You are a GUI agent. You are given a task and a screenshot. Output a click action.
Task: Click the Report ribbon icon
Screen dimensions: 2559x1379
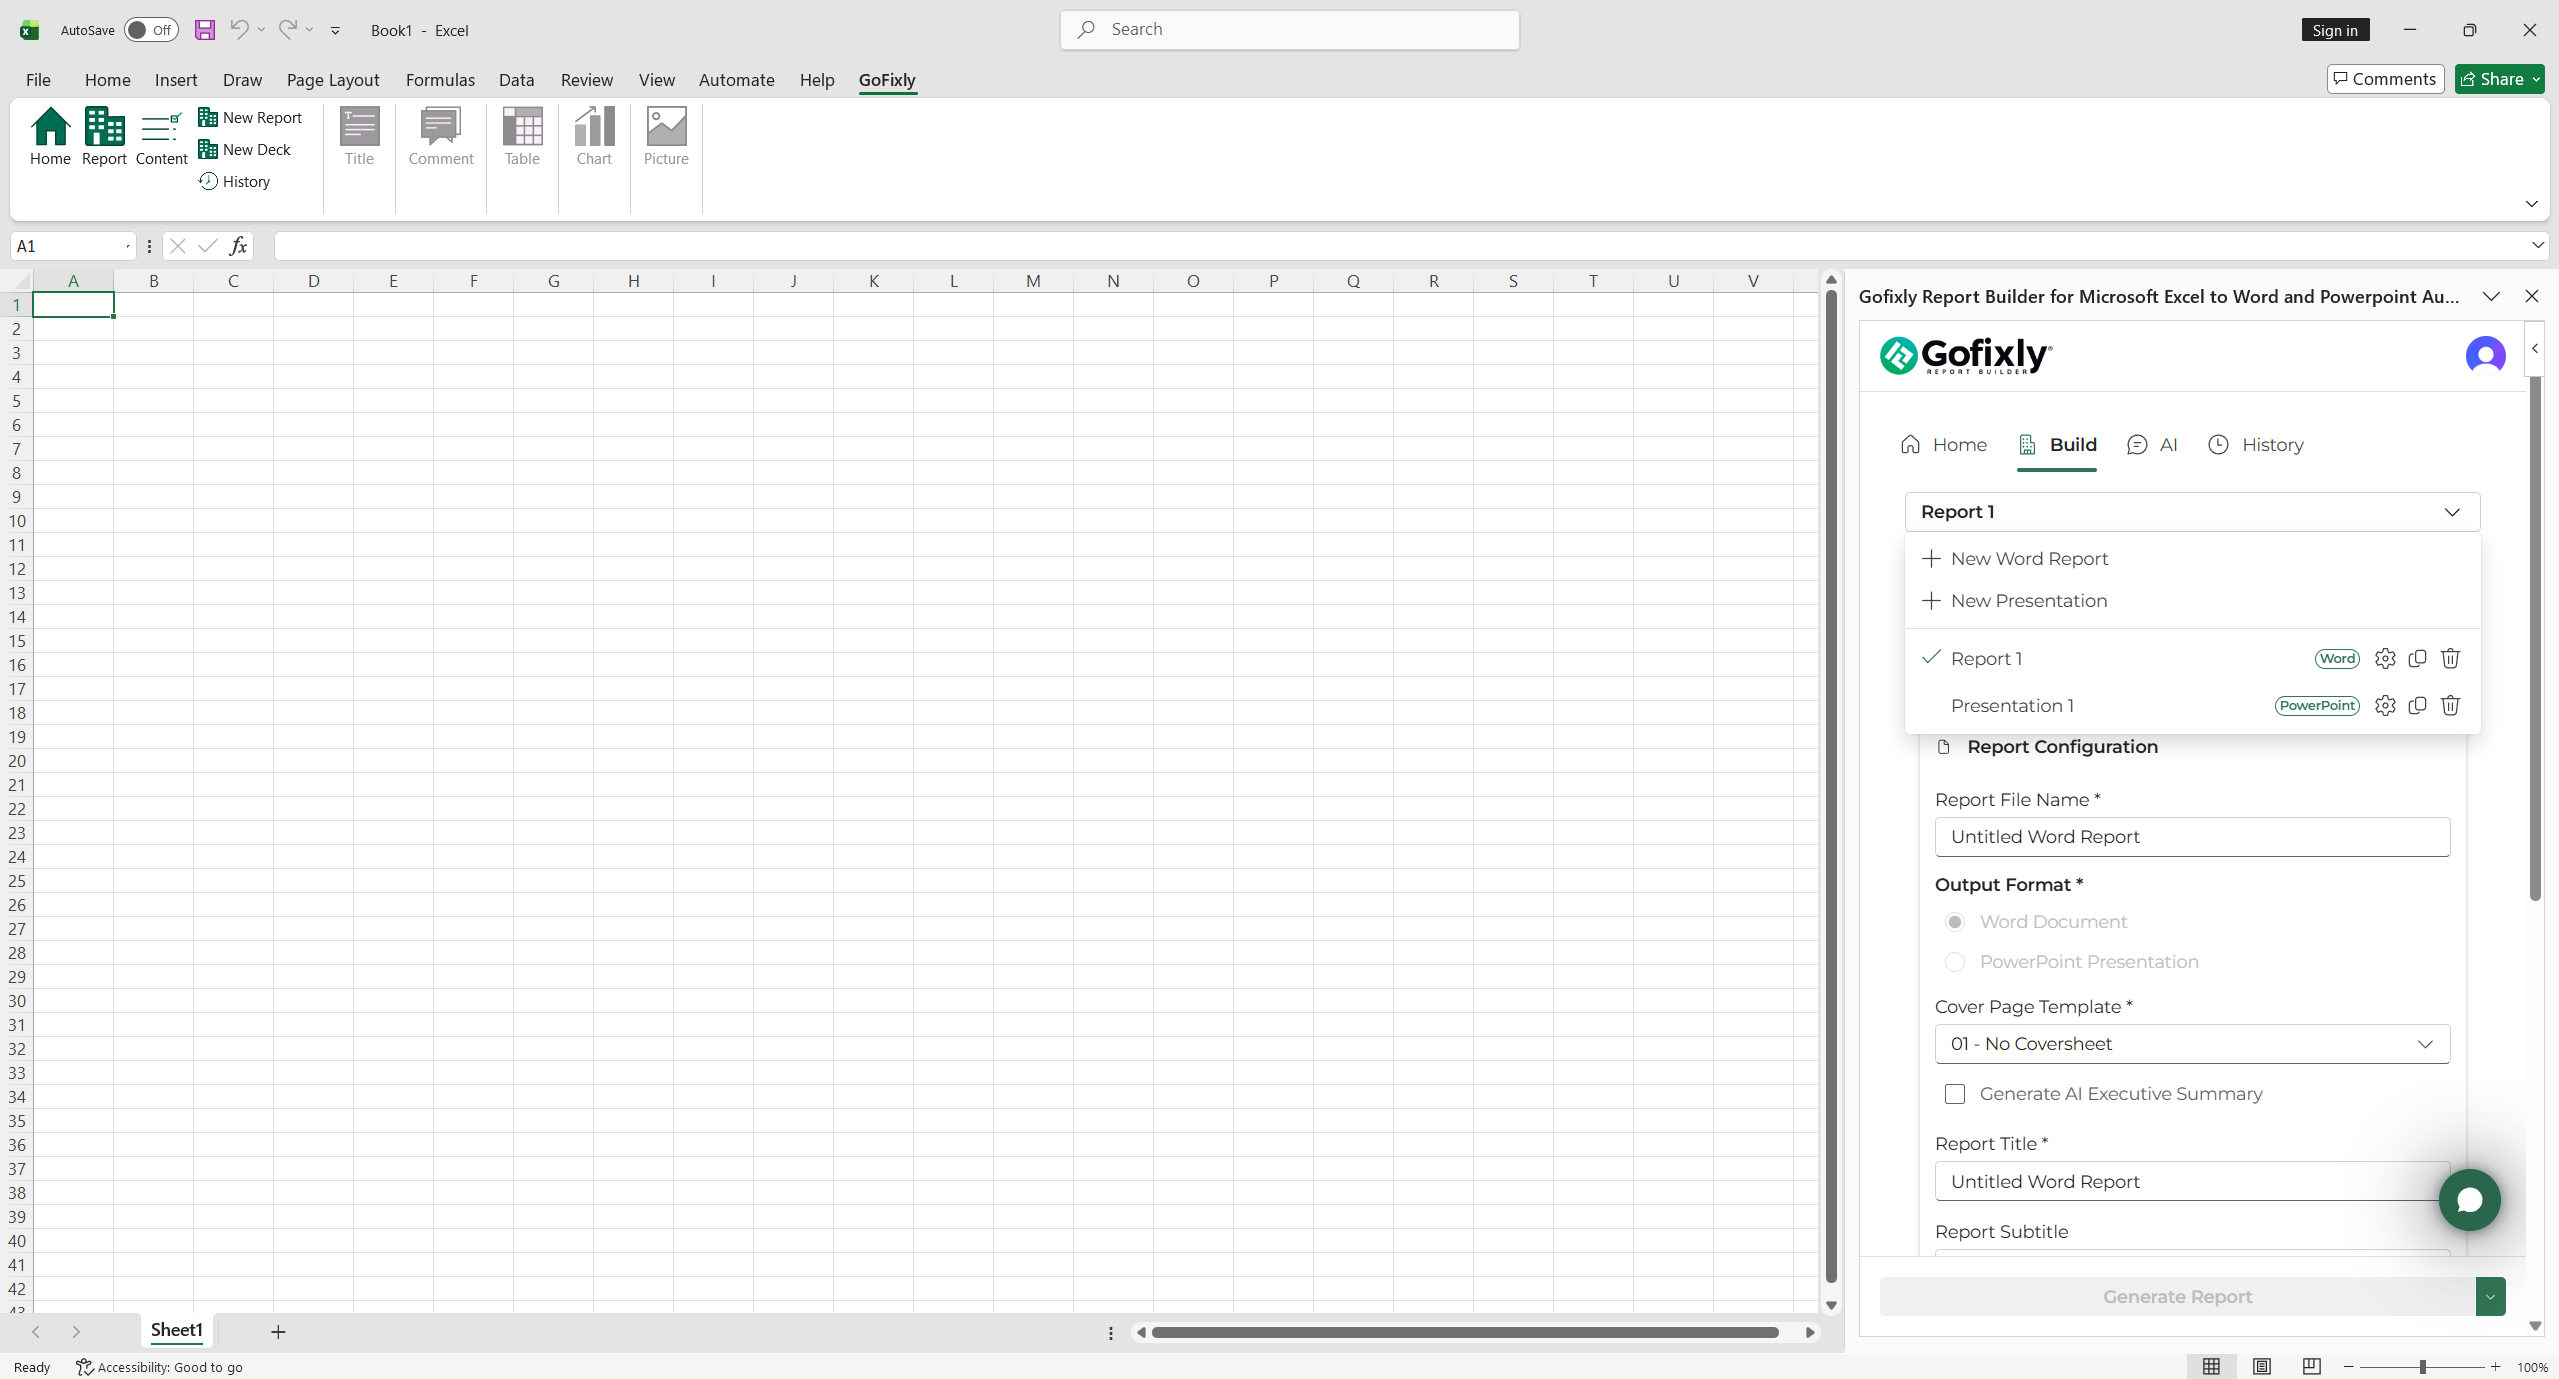coord(104,136)
